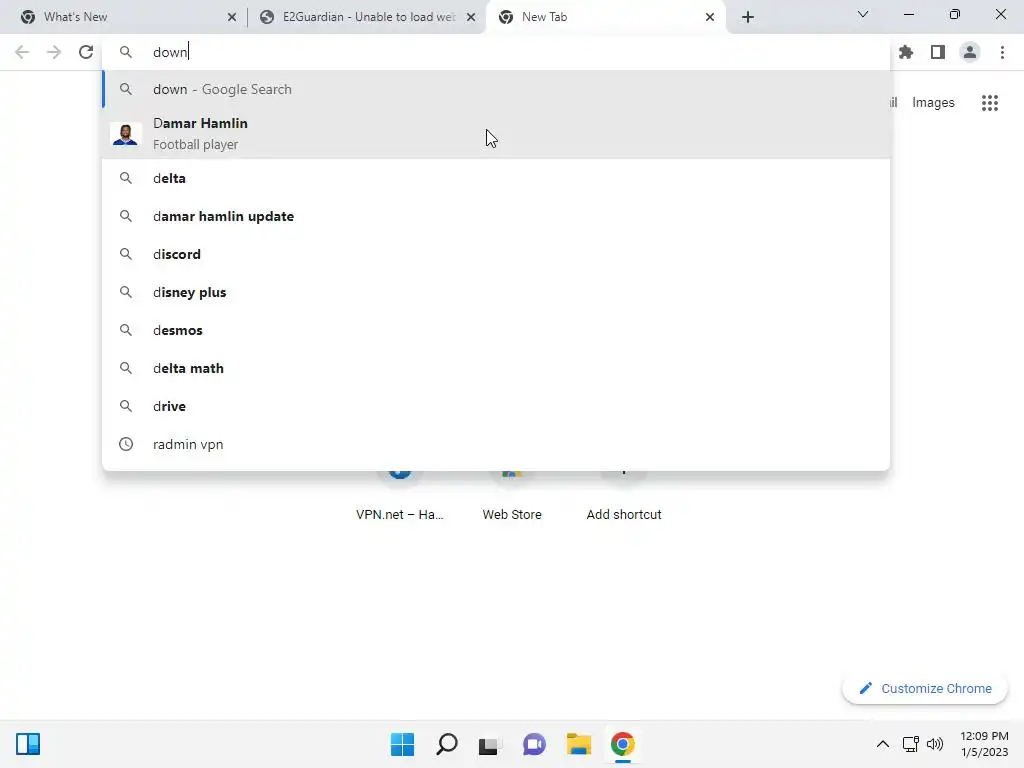Viewport: 1024px width, 768px height.
Task: Close the New Tab tab
Action: click(710, 17)
